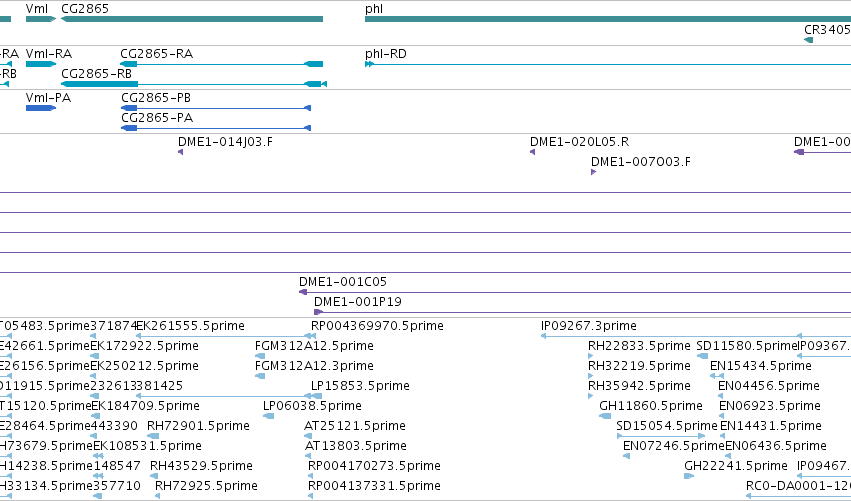Screen dimensions: 851x501
Task: Click the EN04456.5prime EST label
Action: pyautogui.click(x=769, y=386)
